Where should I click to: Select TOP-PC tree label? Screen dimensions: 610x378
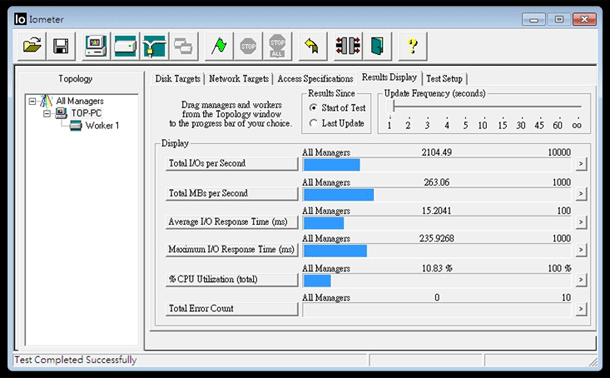coord(86,113)
